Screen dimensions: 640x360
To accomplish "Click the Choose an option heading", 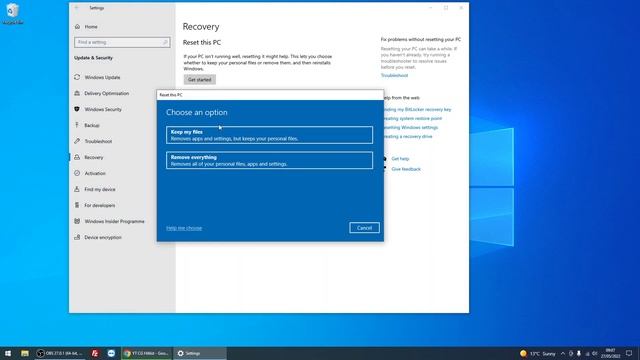I will [197, 112].
